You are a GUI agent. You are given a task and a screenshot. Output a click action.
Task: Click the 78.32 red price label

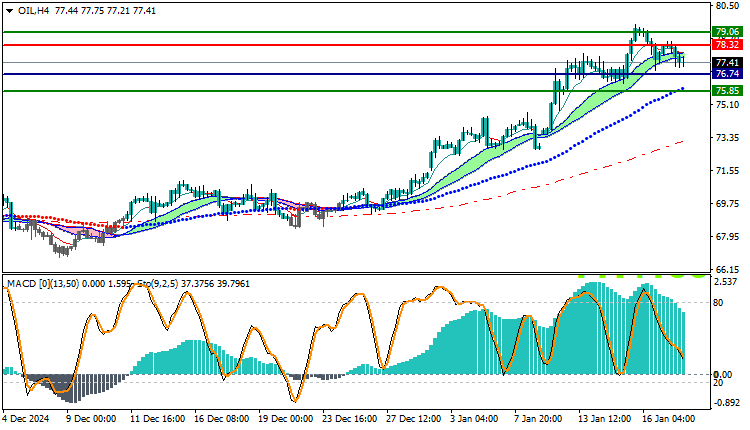727,45
